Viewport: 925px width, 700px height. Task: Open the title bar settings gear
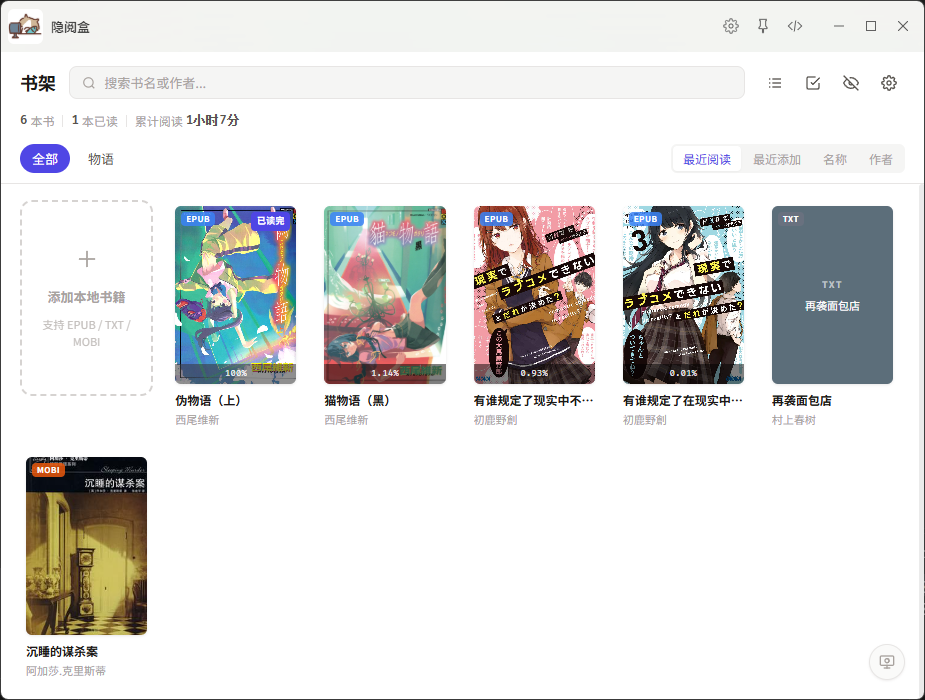(731, 26)
